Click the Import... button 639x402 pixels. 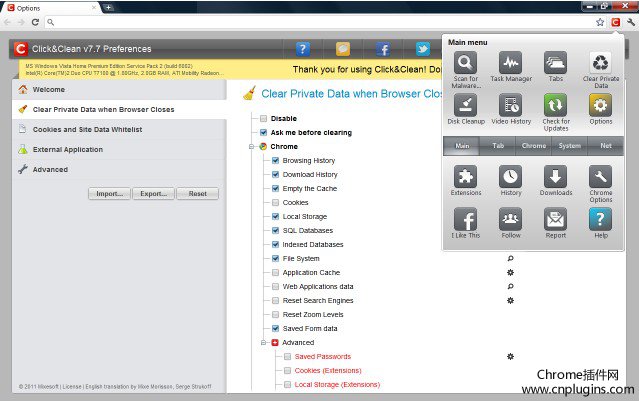pos(109,194)
